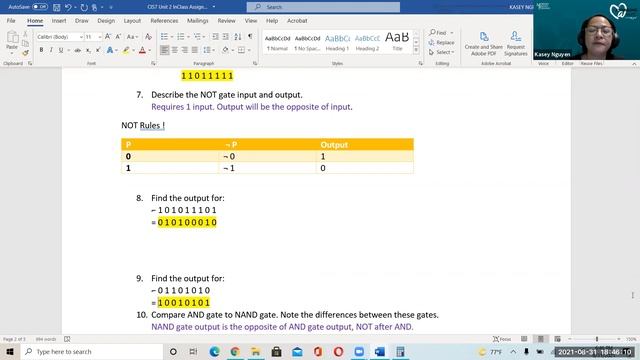Apply the Heading 1 style

point(337,42)
